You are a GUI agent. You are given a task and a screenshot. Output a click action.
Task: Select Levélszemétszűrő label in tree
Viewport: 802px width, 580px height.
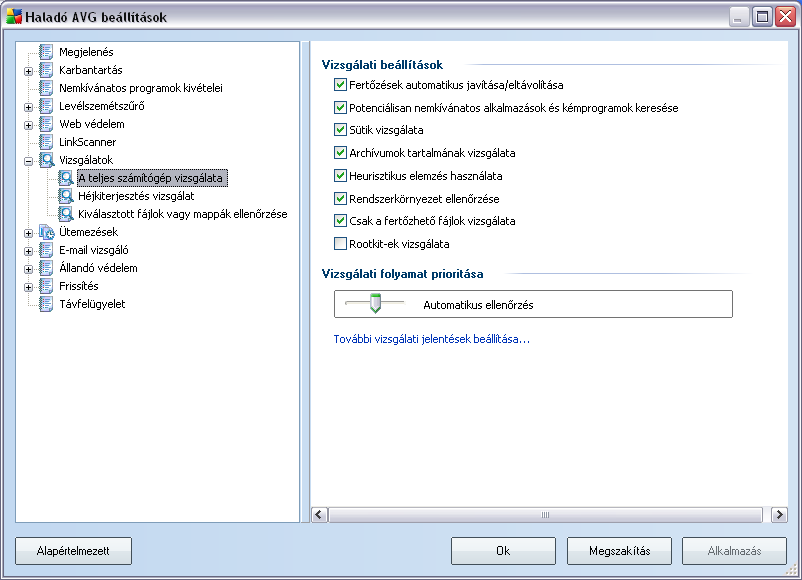pos(102,106)
